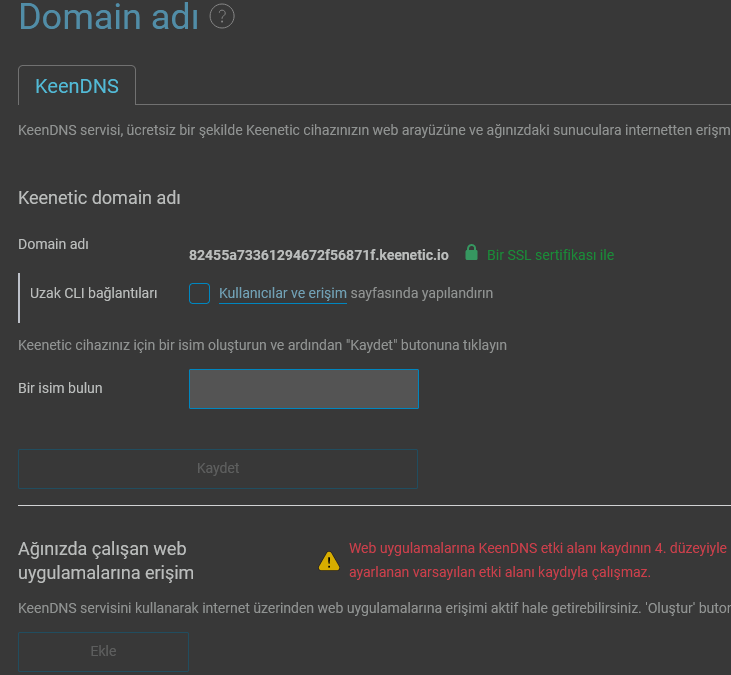The image size is (731, 675).
Task: Click the KeenDNS servisi description paragraph
Action: pos(374,130)
